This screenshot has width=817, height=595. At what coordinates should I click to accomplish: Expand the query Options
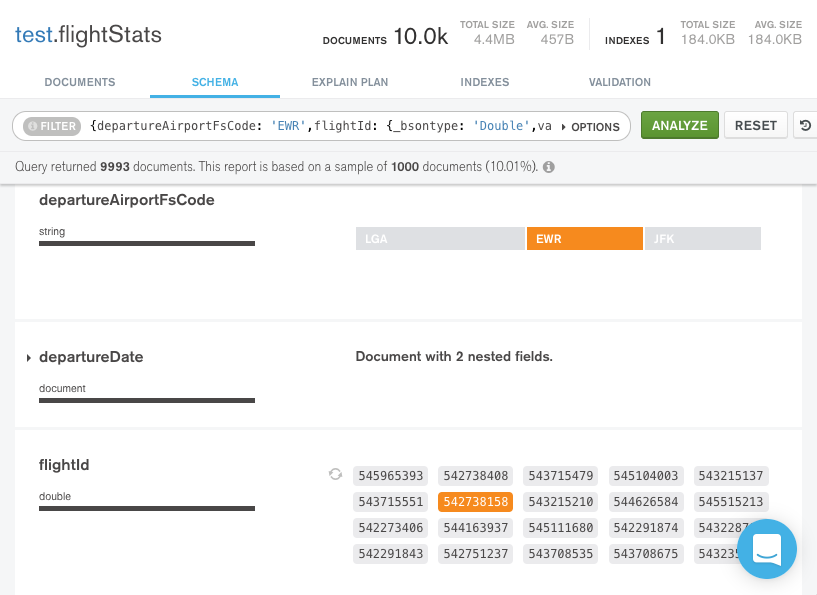[590, 127]
